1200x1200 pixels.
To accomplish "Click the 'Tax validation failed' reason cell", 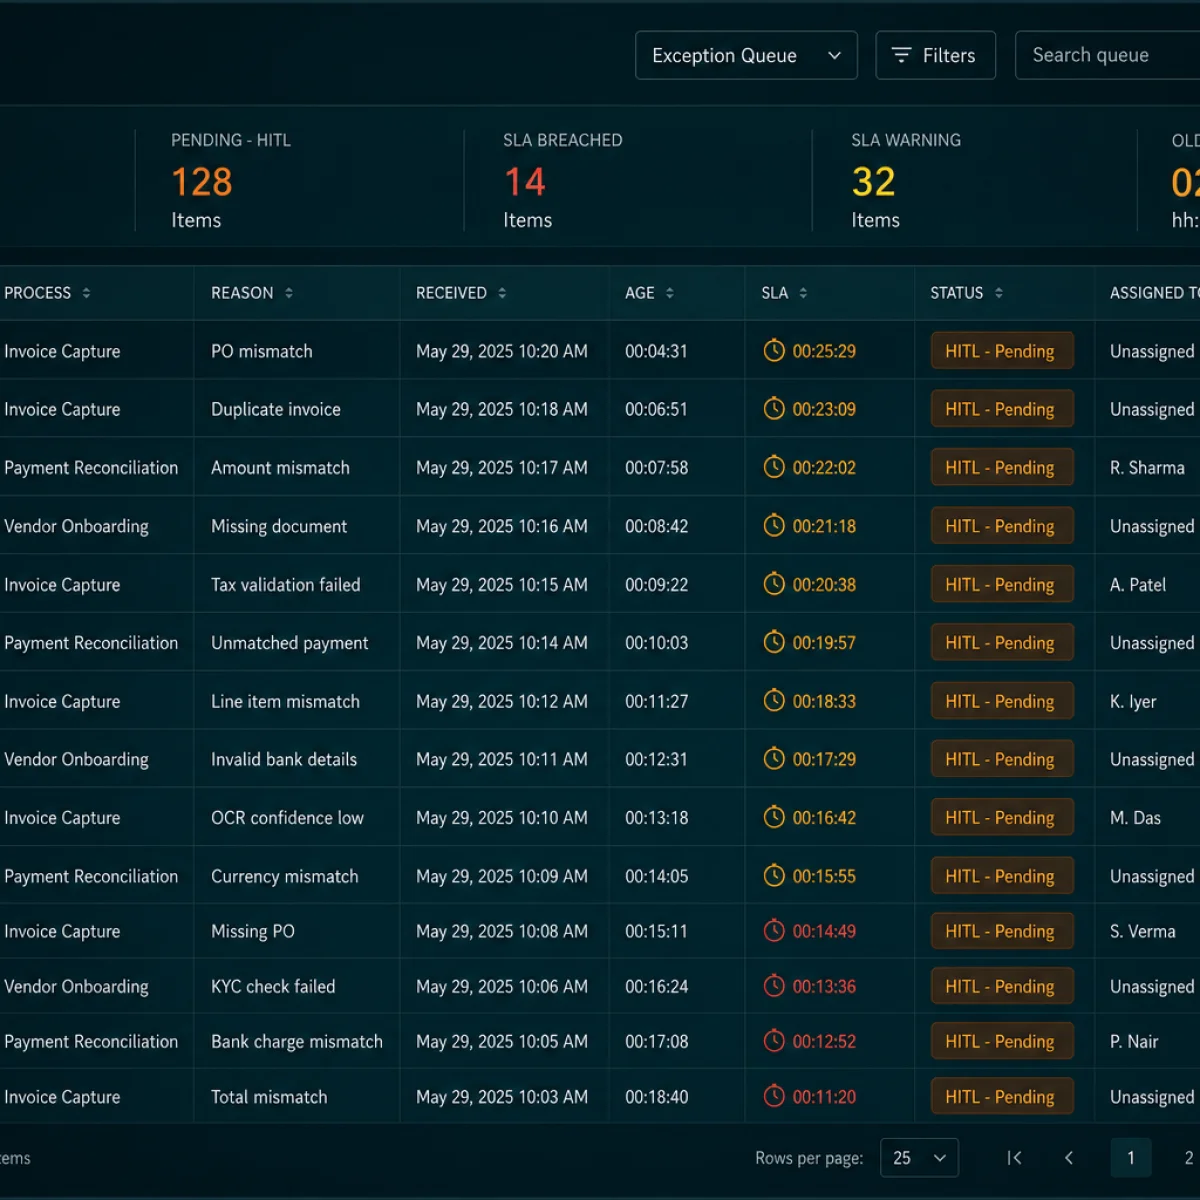I will 286,584.
